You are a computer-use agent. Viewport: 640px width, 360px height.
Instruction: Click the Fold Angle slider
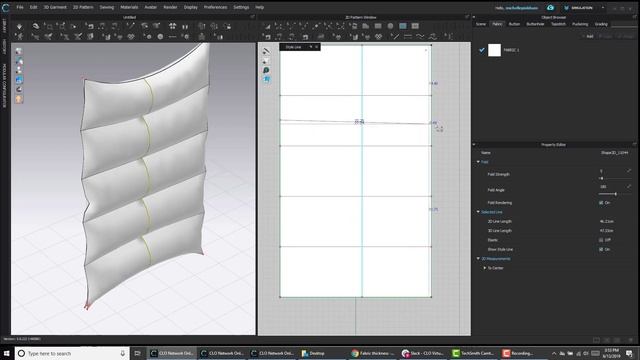point(615,194)
